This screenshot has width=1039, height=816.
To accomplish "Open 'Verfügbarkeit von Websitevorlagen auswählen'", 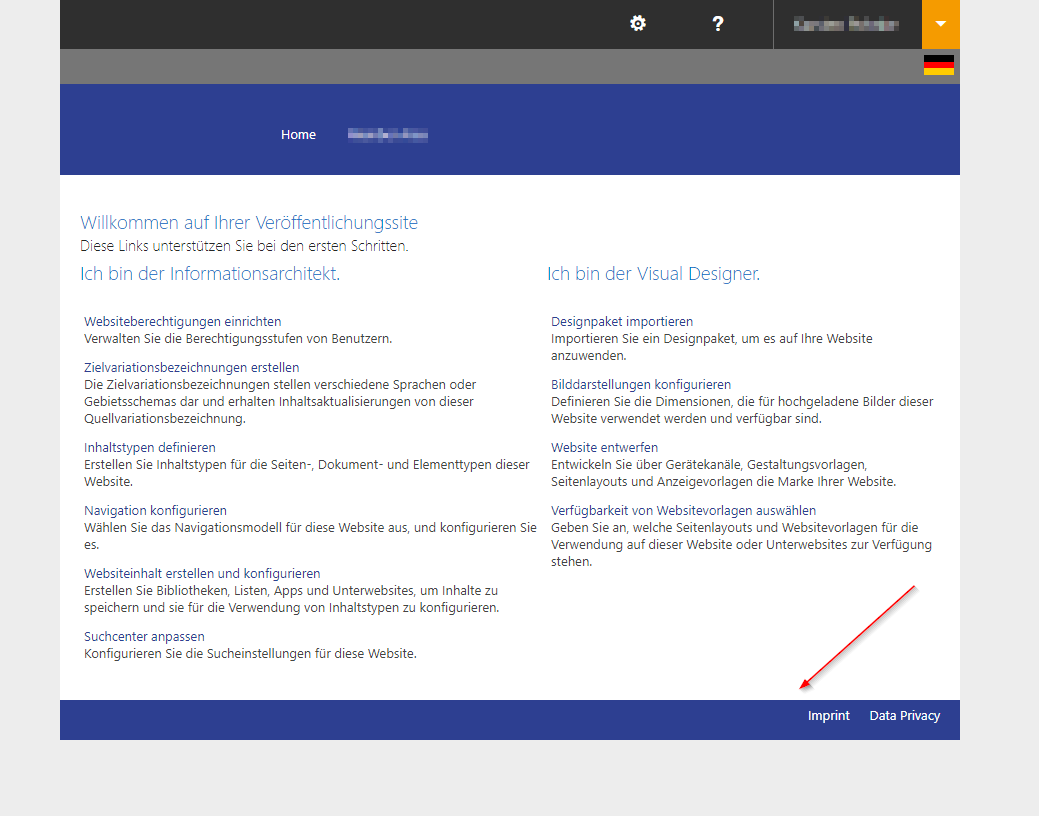I will point(683,510).
